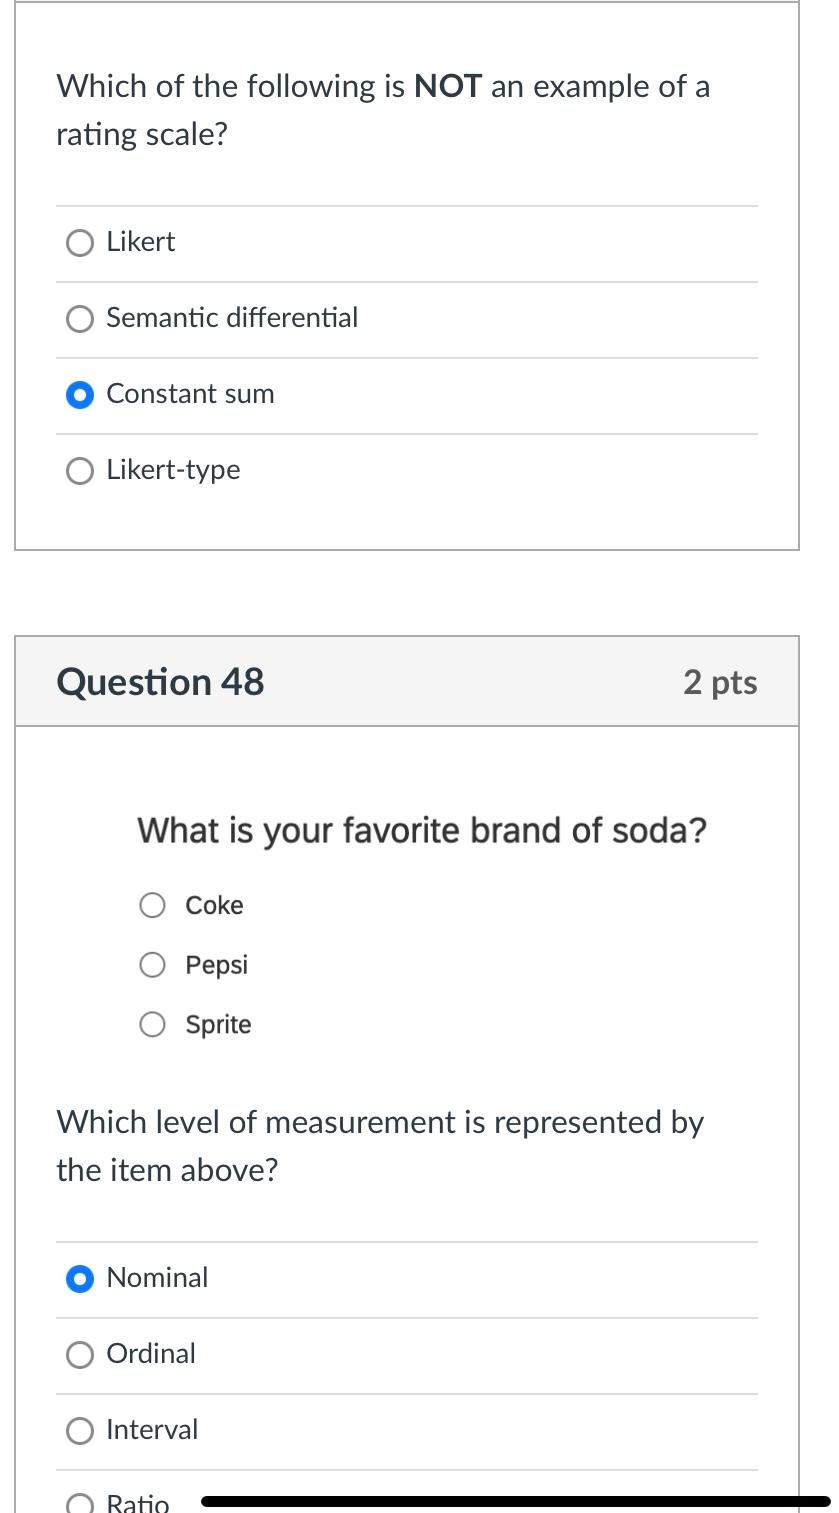Change the answer from Nominal to Ordinal
This screenshot has height=1513, width=839.
click(79, 1354)
